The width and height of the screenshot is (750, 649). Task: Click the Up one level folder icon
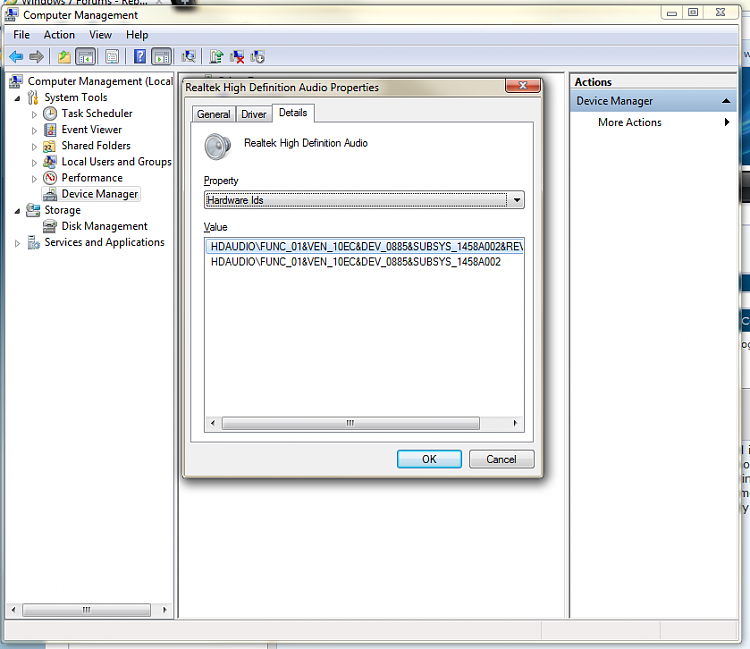64,57
